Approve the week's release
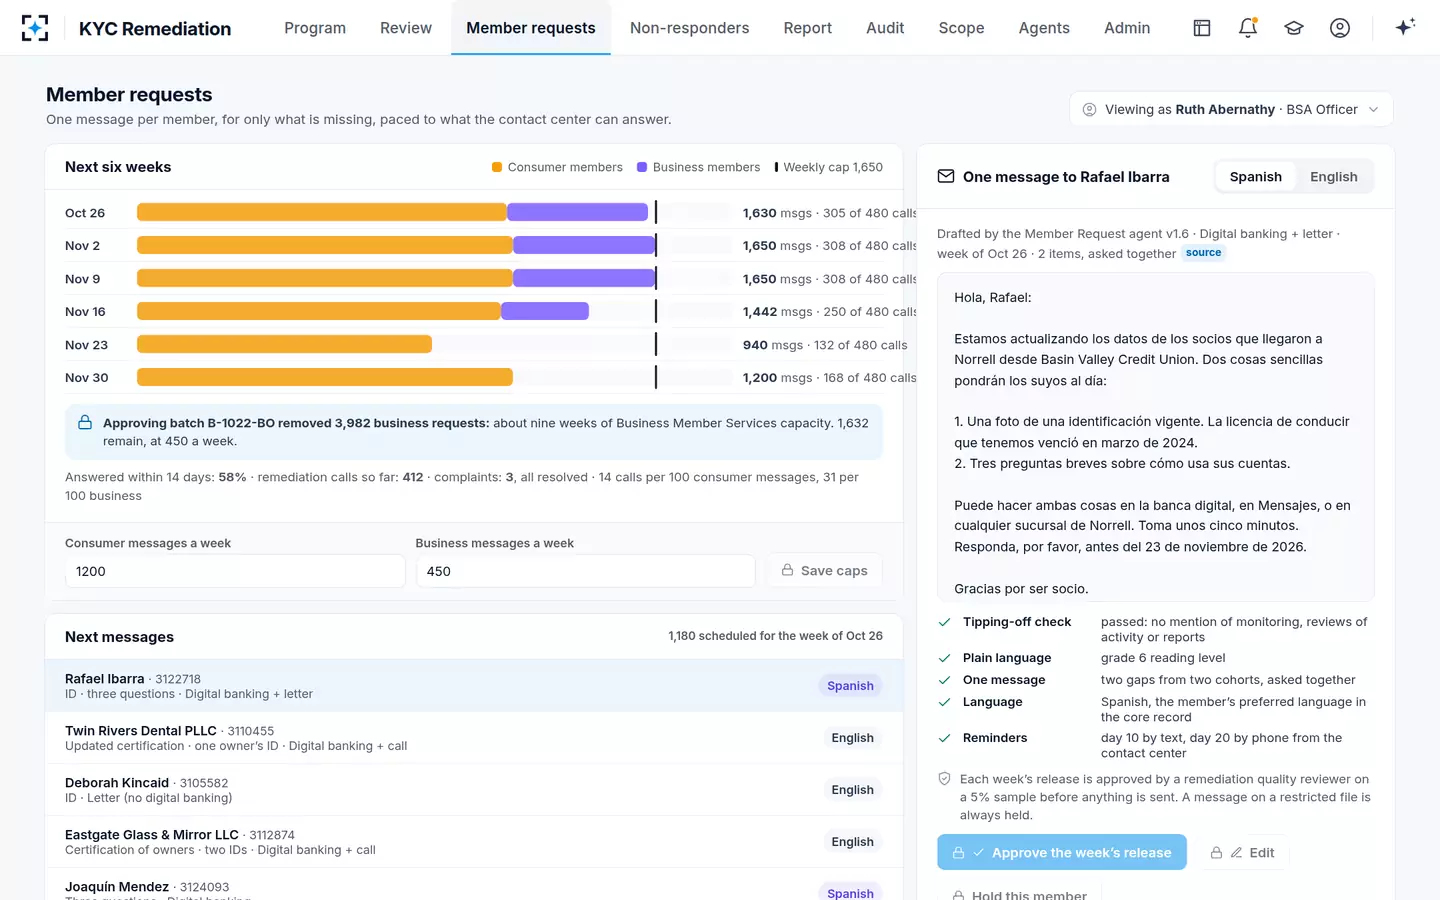This screenshot has width=1440, height=900. click(x=1062, y=853)
